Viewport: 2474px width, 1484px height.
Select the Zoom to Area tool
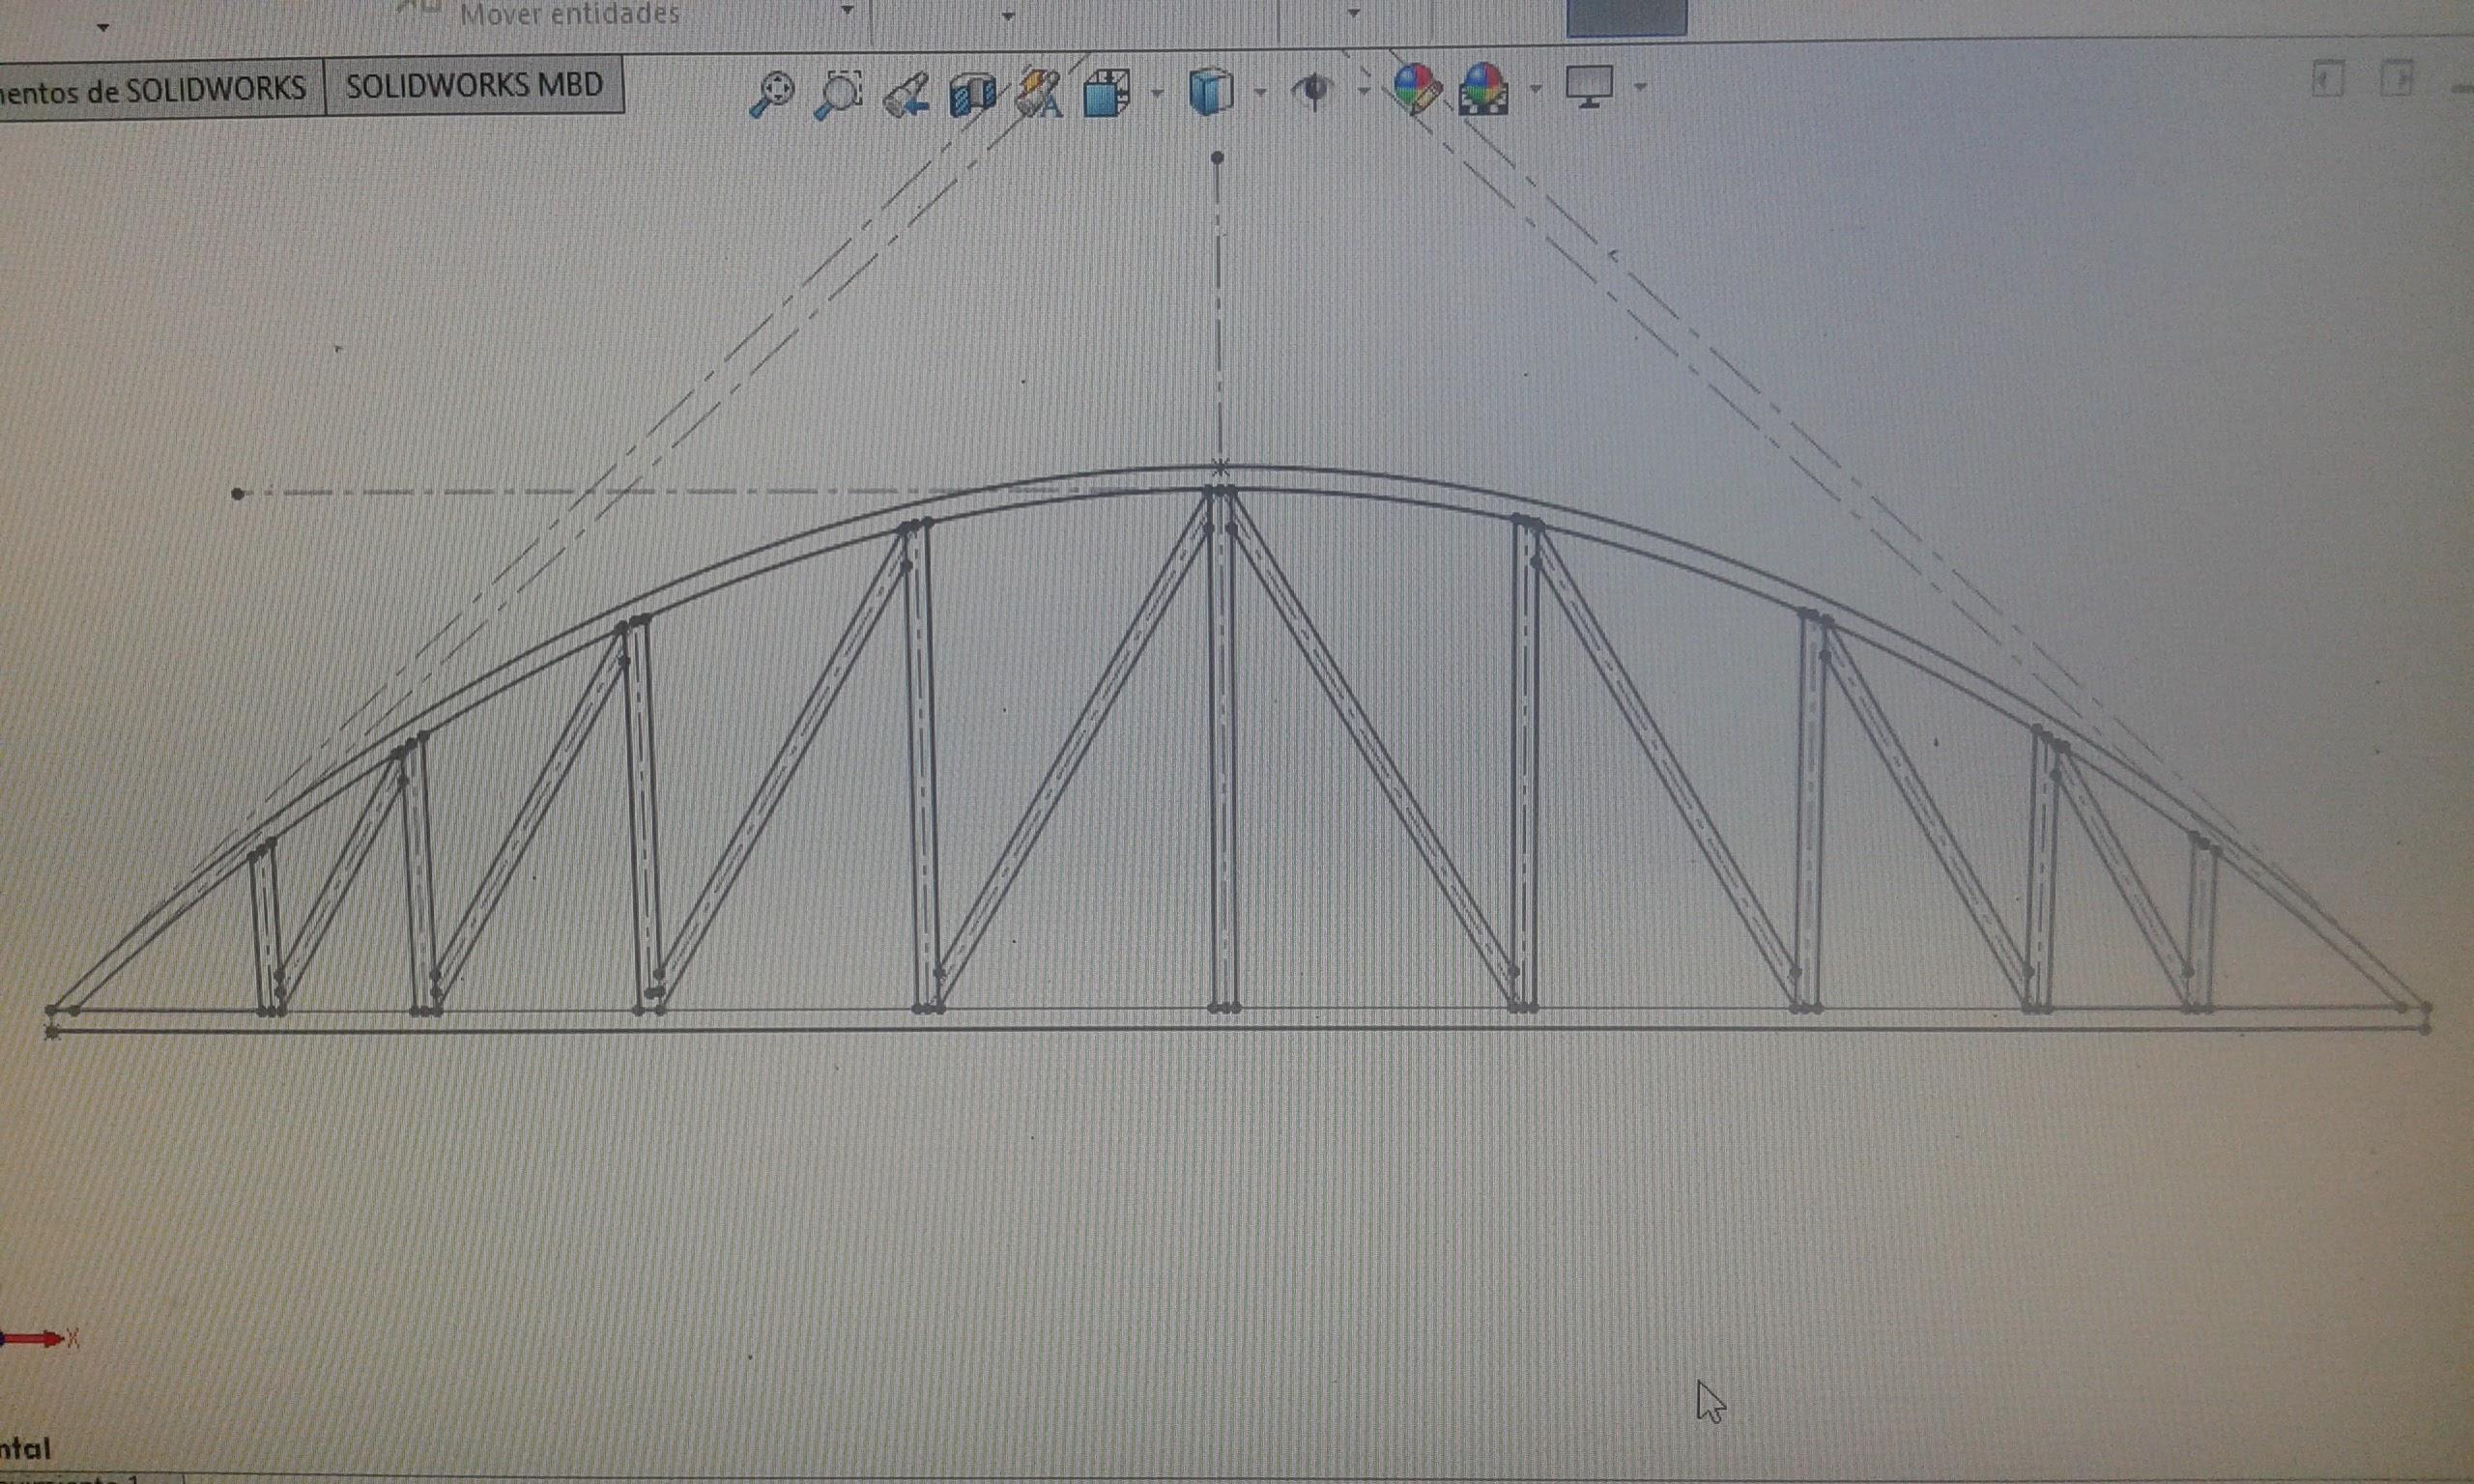click(x=838, y=94)
